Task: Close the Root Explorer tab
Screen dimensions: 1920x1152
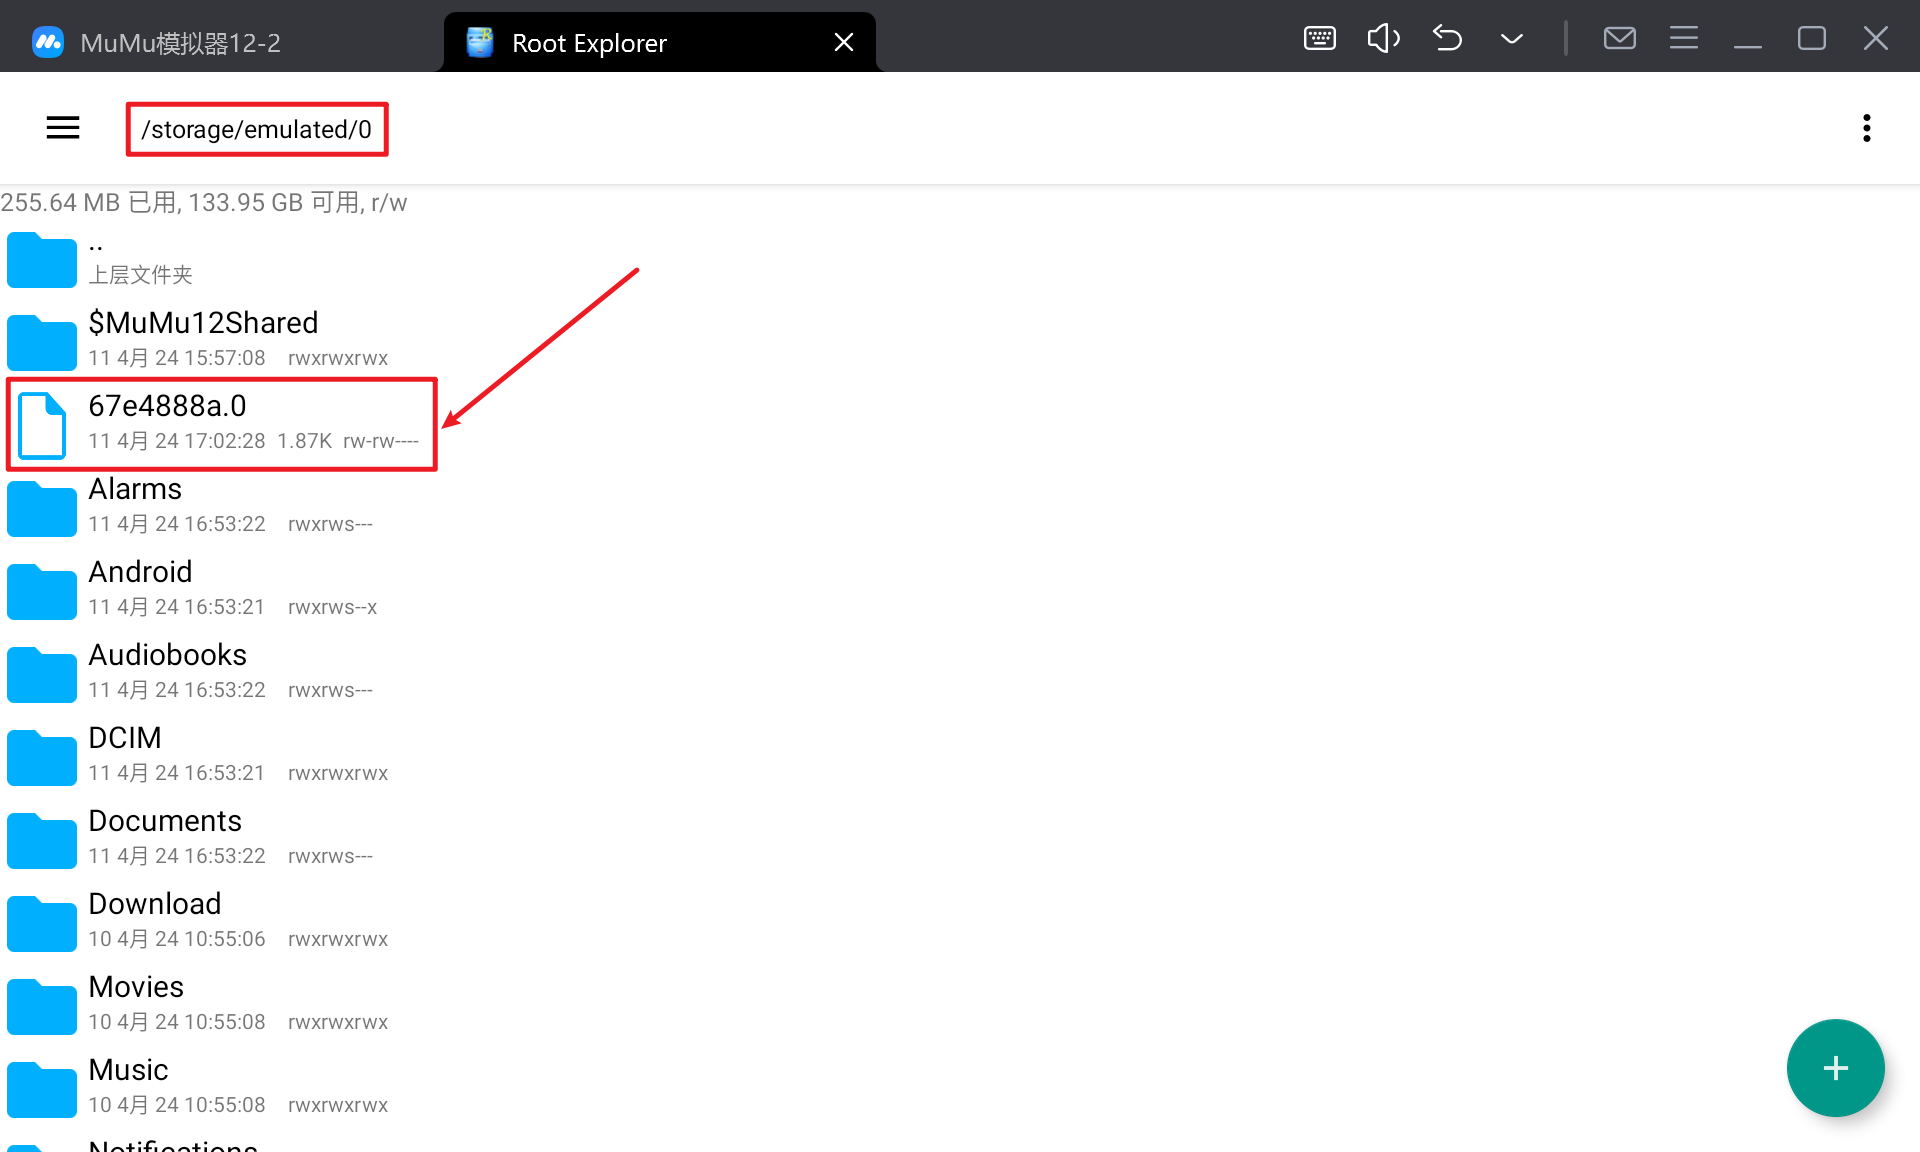Action: click(x=844, y=42)
